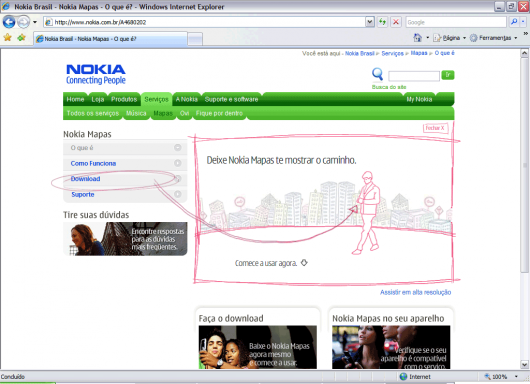This screenshot has height=384, width=530.
Task: Open the Download sidebar link
Action: [85, 179]
